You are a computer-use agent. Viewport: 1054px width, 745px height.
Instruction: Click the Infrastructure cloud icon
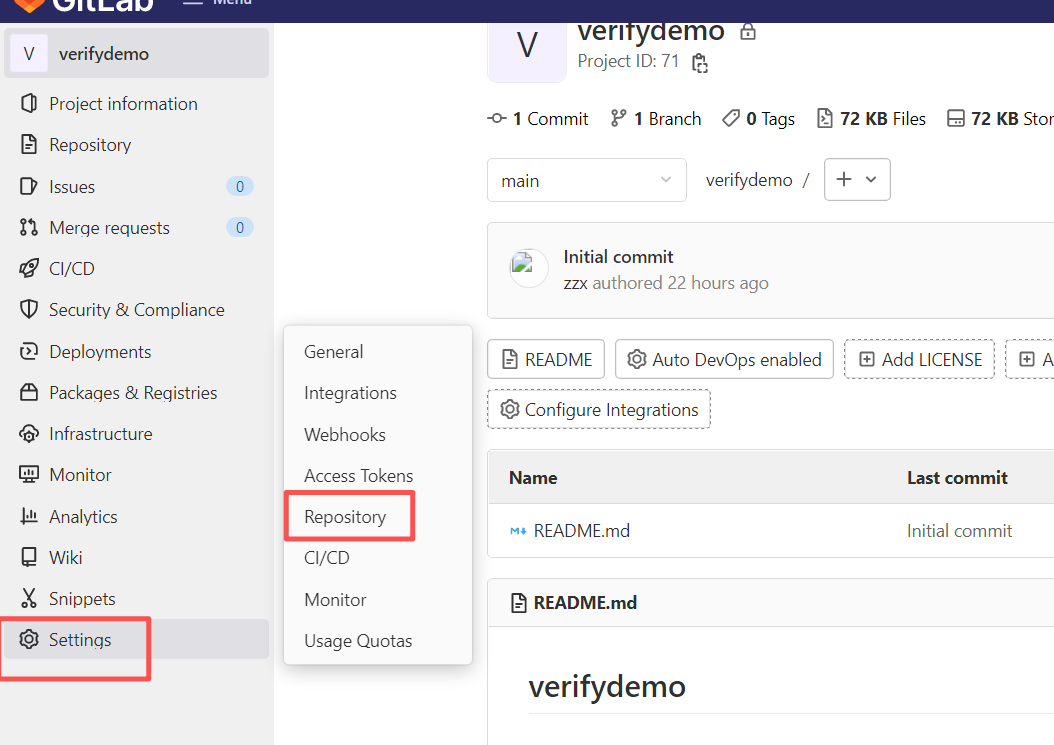29,434
